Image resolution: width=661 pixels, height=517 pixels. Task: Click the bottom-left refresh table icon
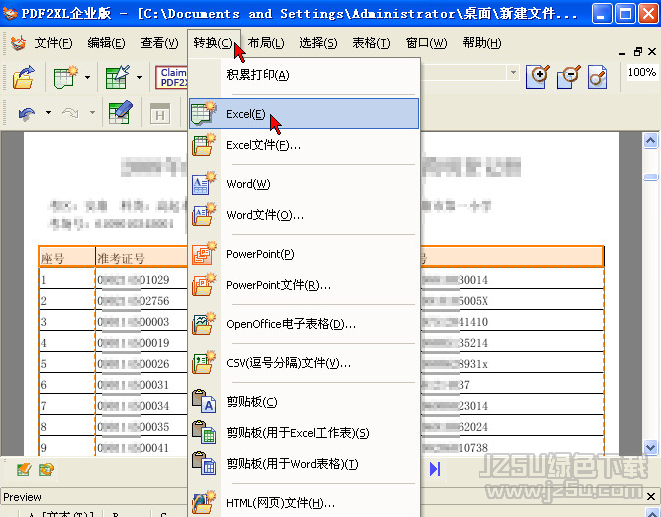[46, 469]
